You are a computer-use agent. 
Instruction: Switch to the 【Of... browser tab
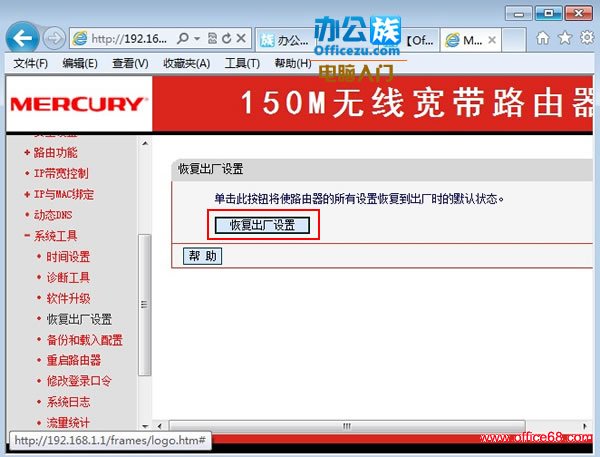[420, 40]
